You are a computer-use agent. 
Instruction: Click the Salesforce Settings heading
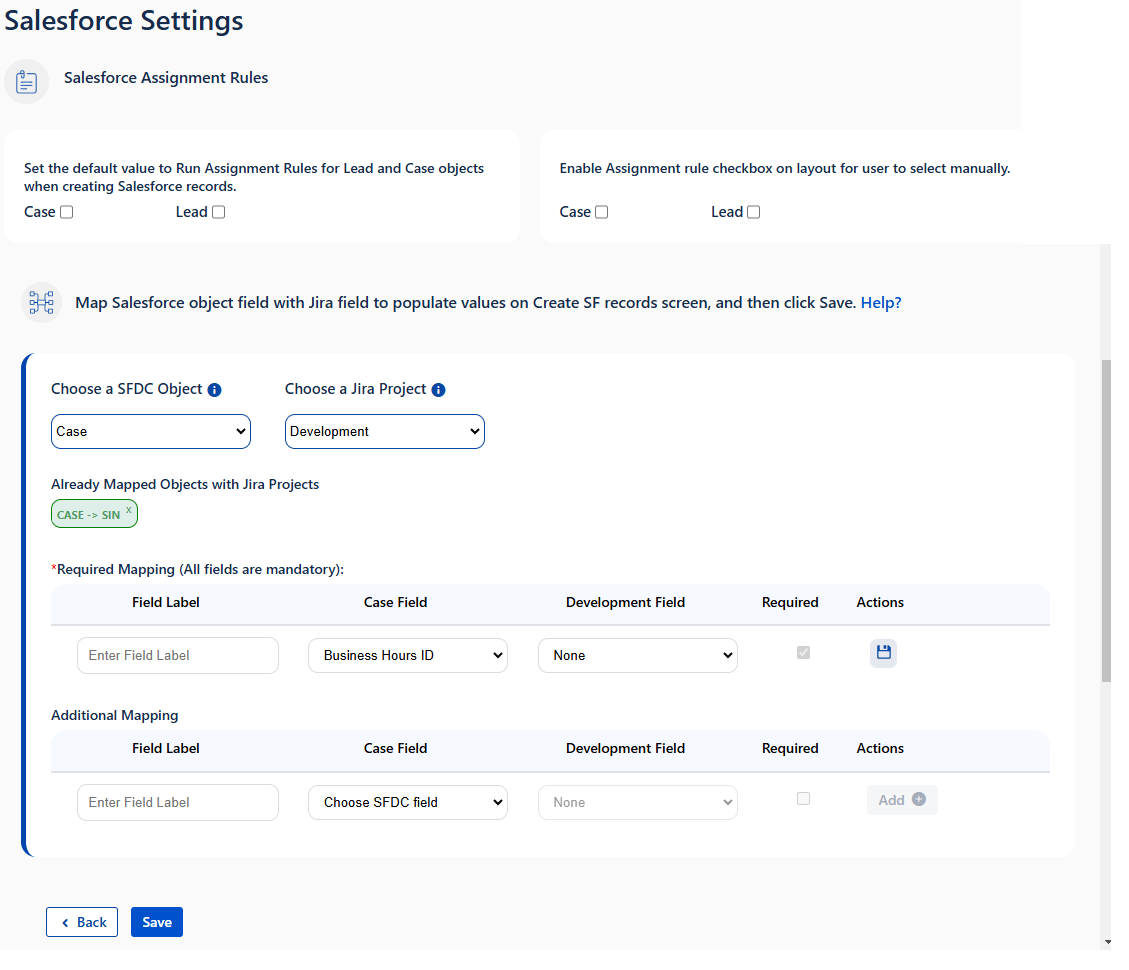(x=124, y=20)
